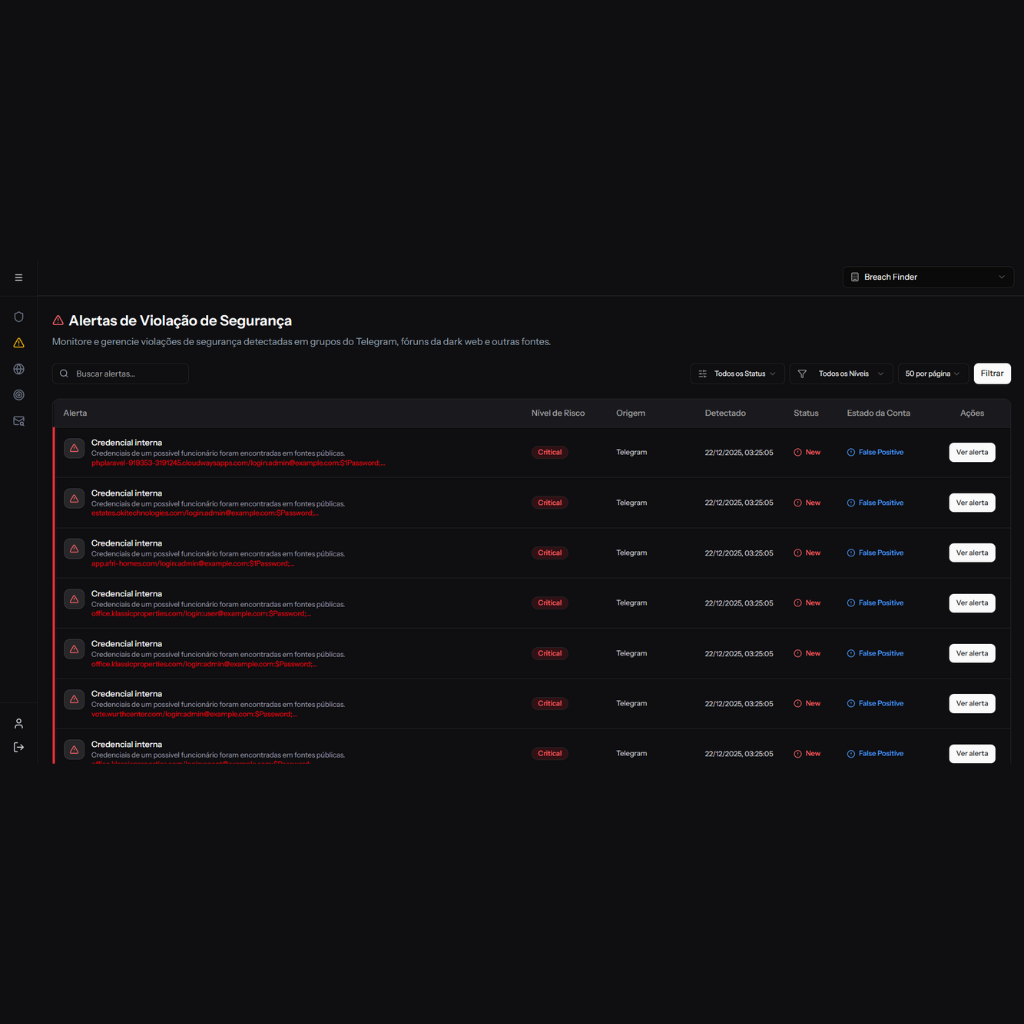Open the user profile sidebar icon
The height and width of the screenshot is (1024, 1024).
[18, 723]
